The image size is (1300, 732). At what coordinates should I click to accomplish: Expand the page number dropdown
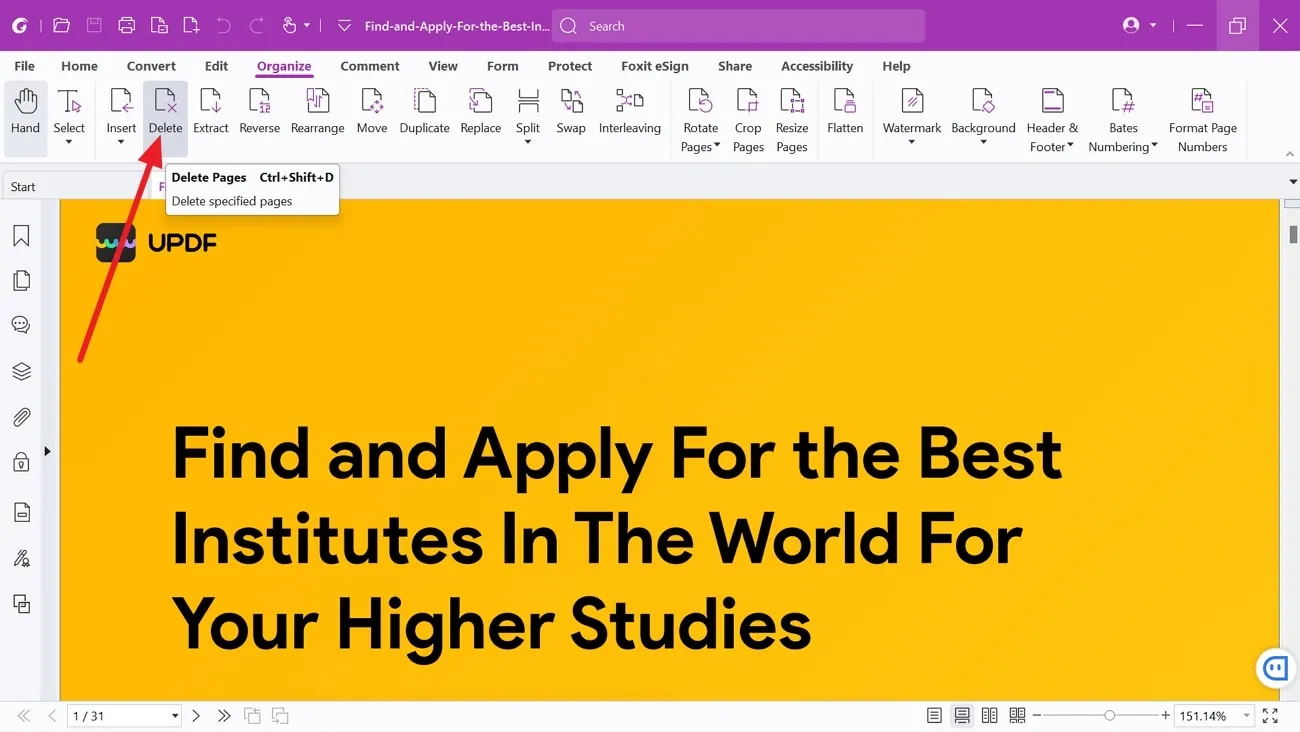point(175,716)
